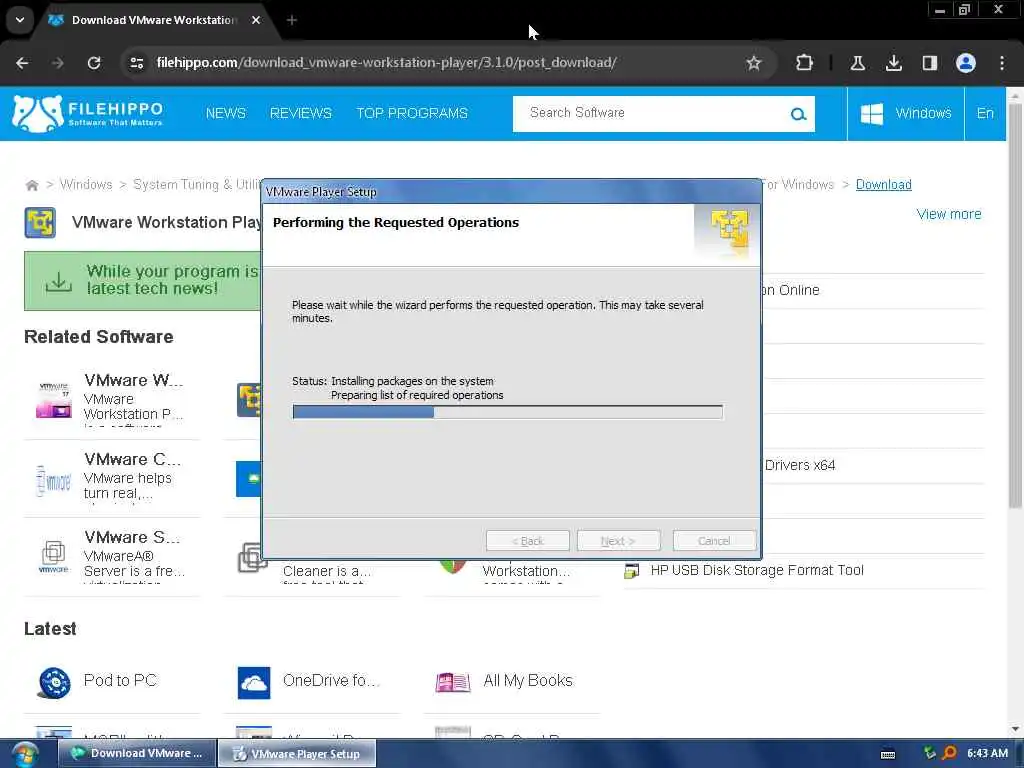This screenshot has width=1024, height=768.
Task: Toggle the browser side panel icon
Action: click(929, 63)
